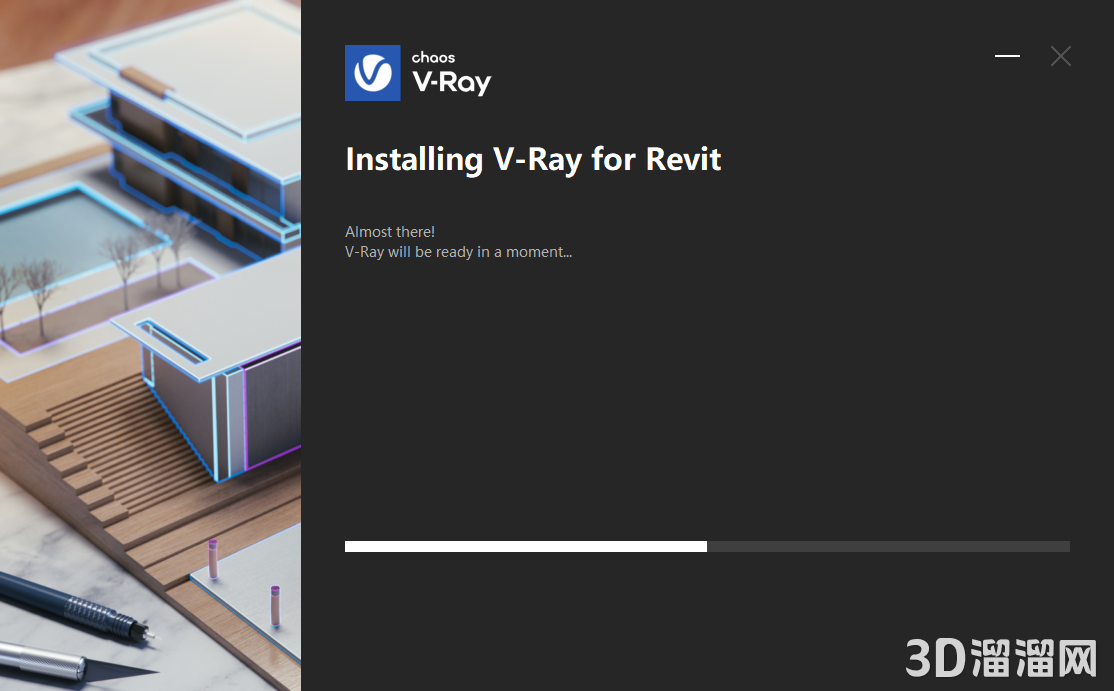
Task: Select the white V emblem in the logo
Action: point(373,72)
